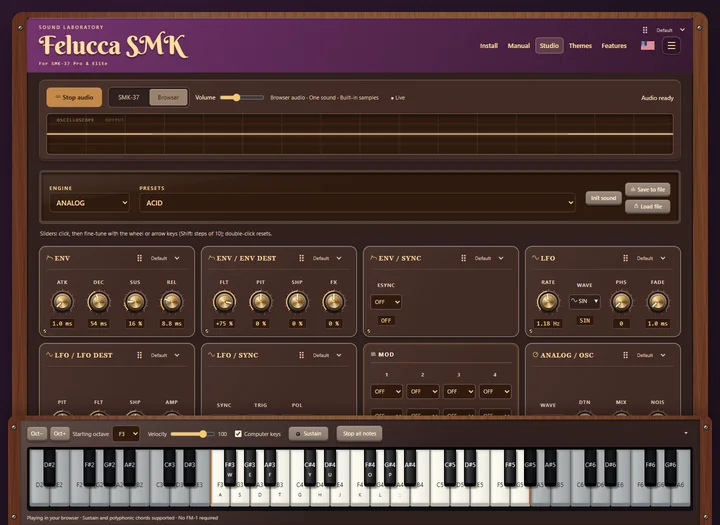This screenshot has height=525, width=720.
Task: Go to the Studio tab
Action: pyautogui.click(x=549, y=45)
